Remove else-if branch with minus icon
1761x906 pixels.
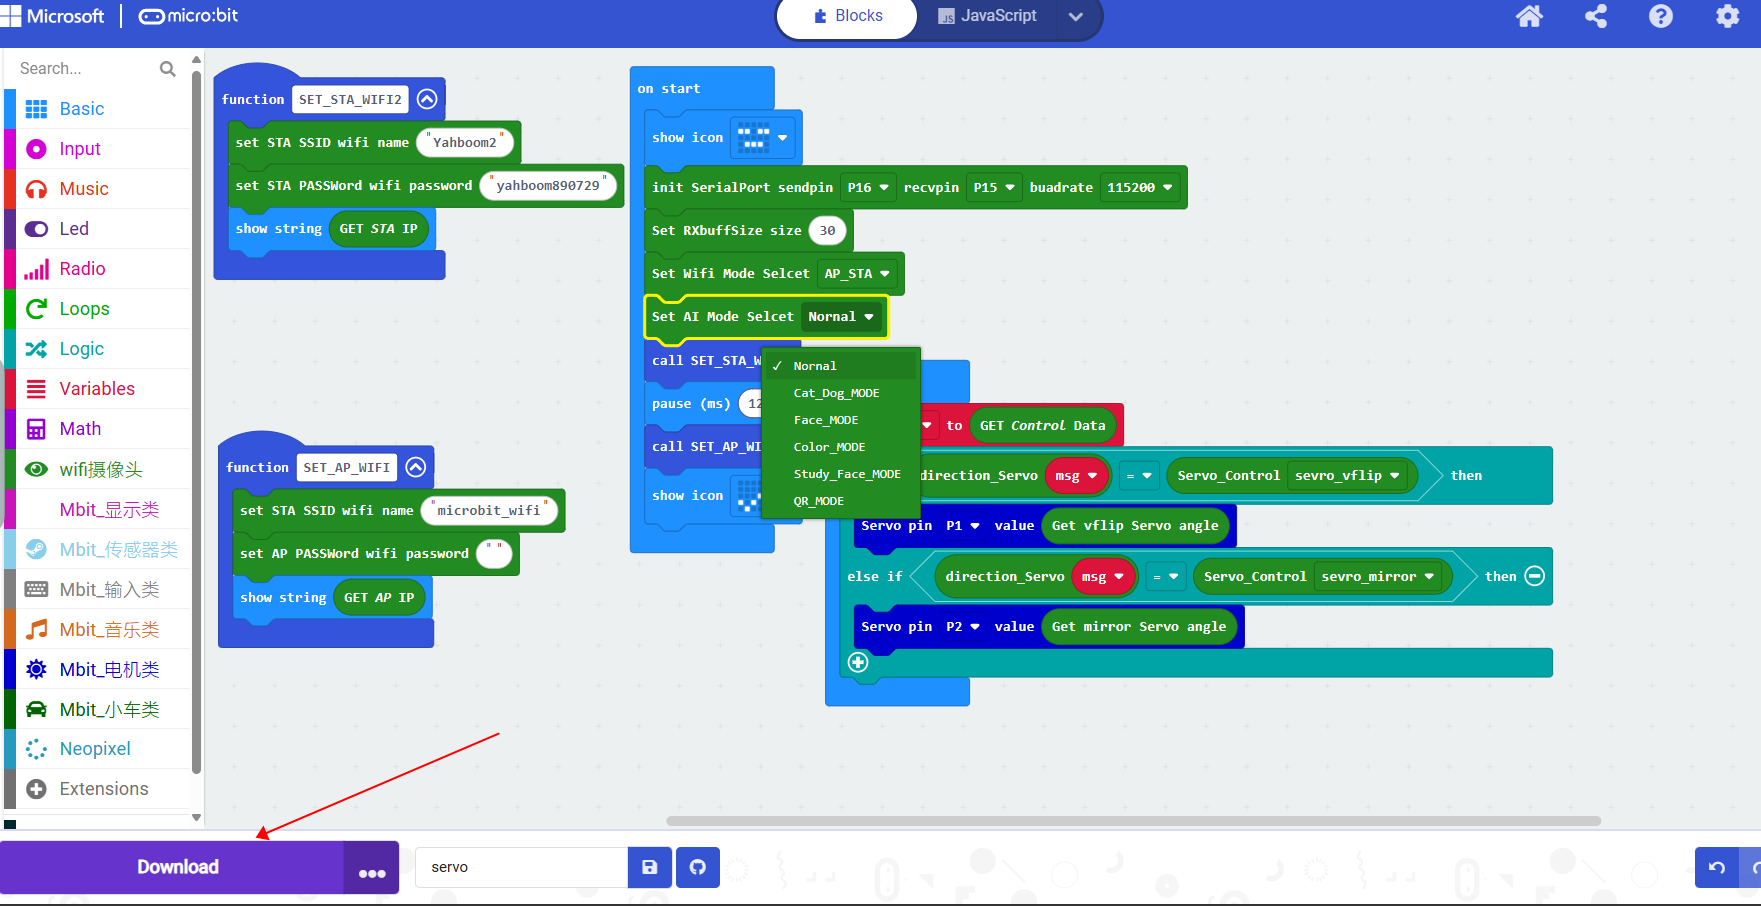click(x=1535, y=576)
